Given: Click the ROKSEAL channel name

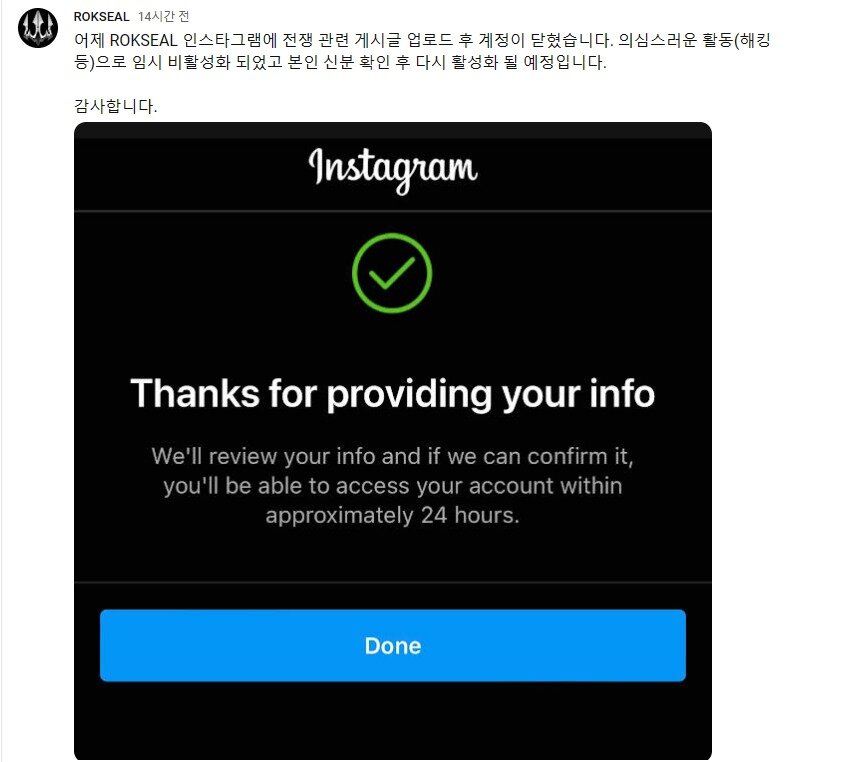Looking at the screenshot, I should (x=101, y=17).
